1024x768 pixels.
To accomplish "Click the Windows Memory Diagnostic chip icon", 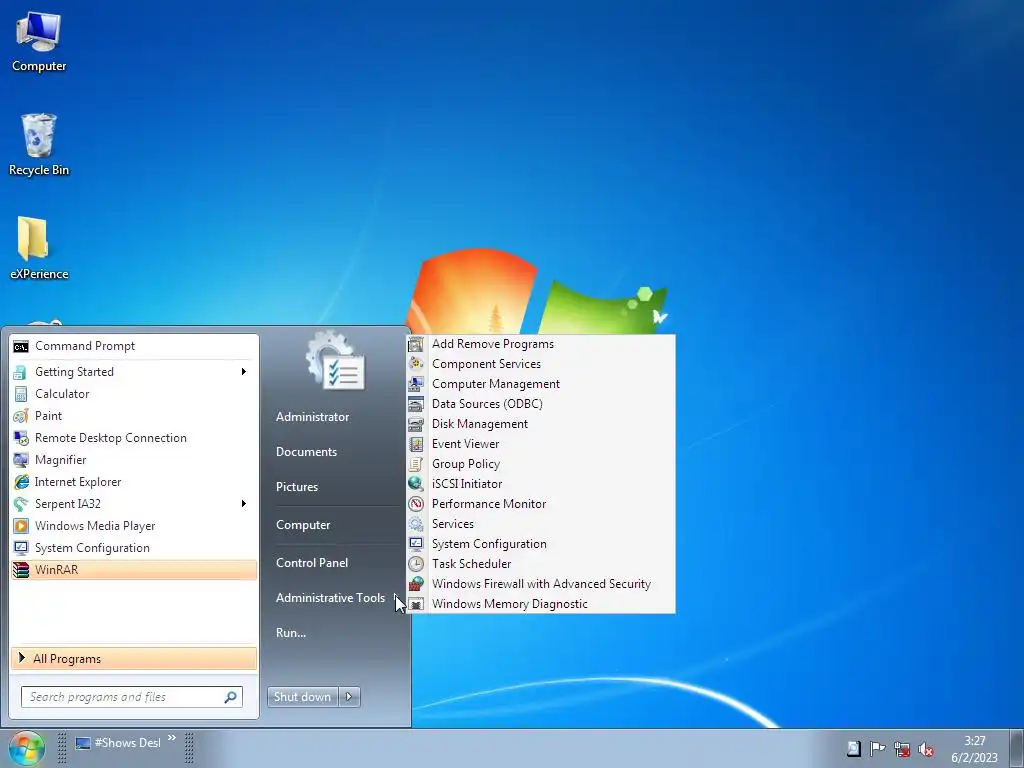I will (x=416, y=604).
